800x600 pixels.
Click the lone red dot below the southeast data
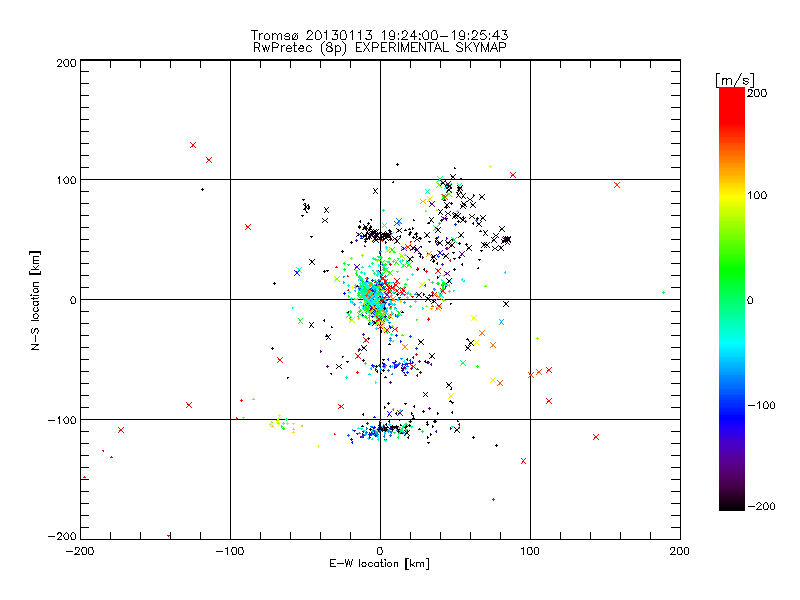(493, 499)
